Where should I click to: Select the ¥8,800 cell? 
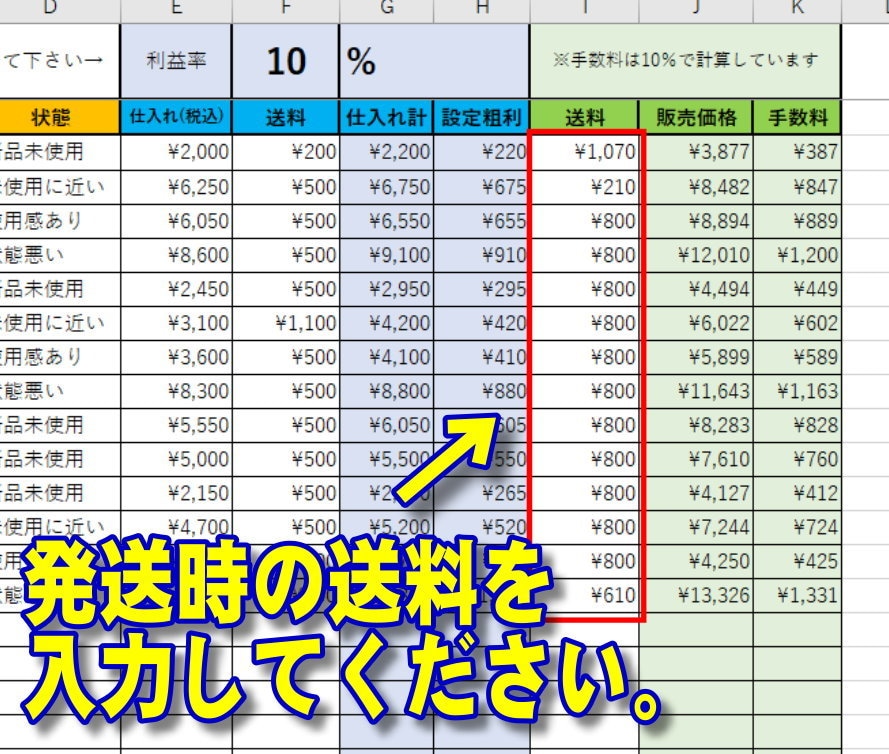click(386, 391)
